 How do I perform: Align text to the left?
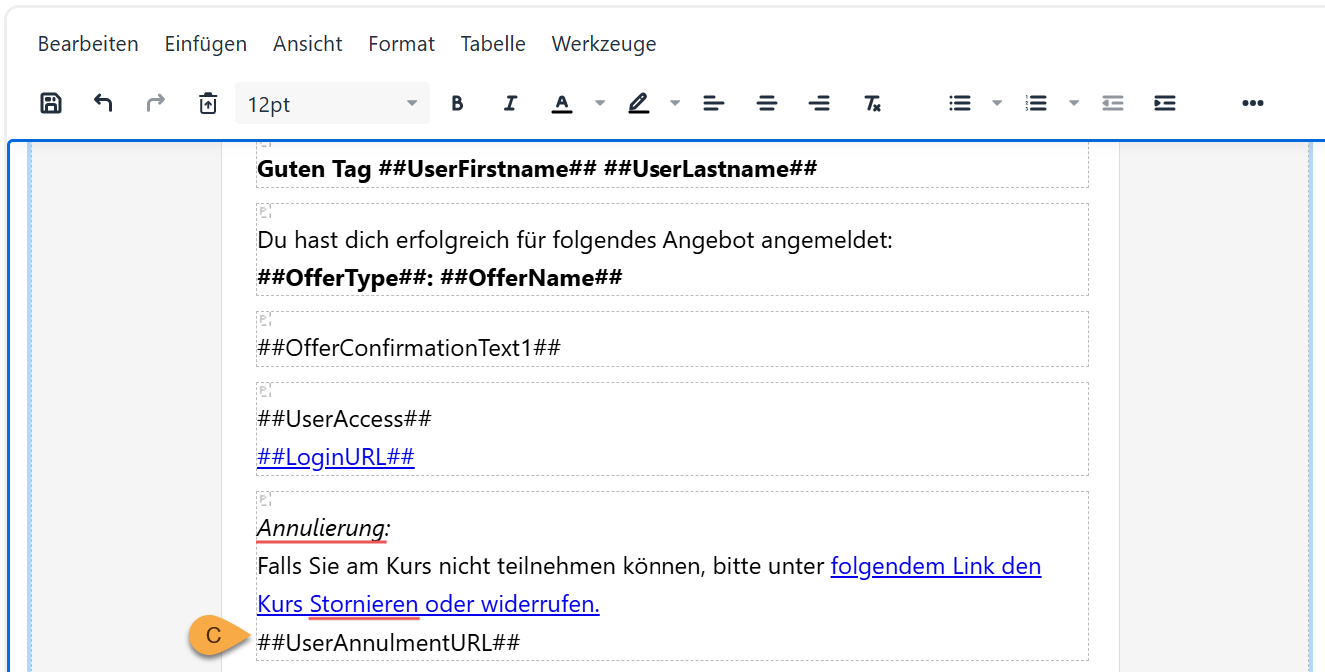(713, 103)
